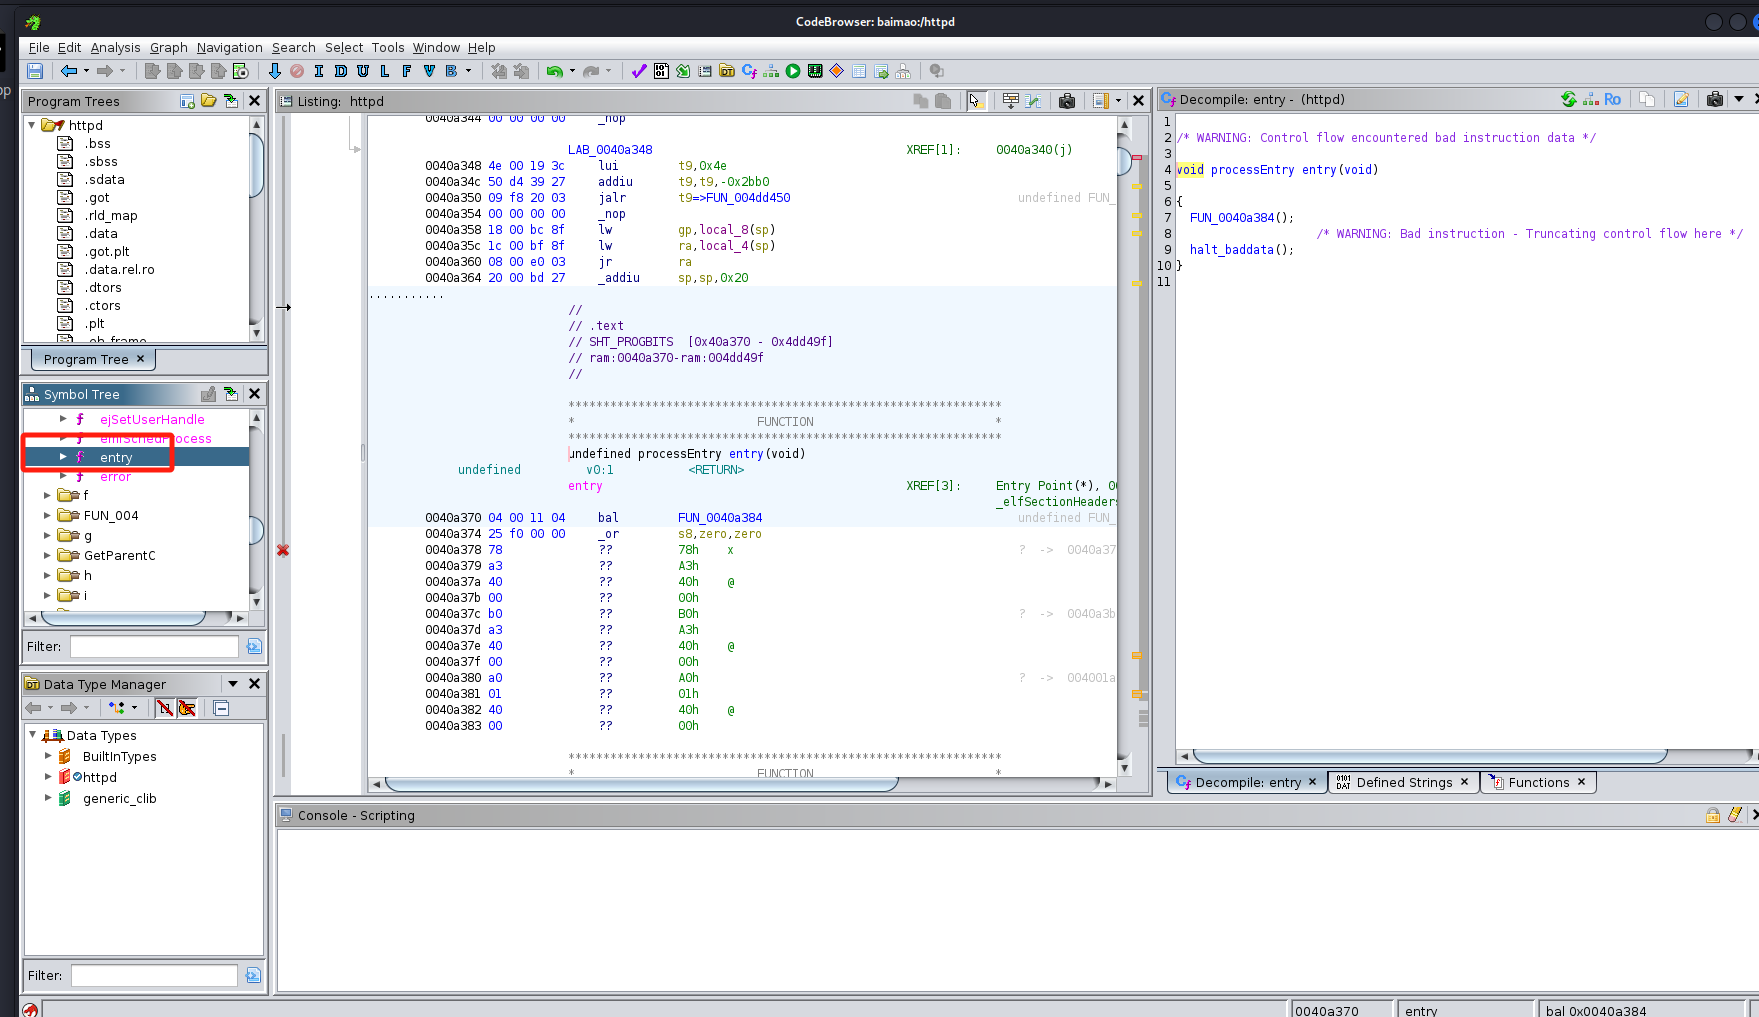Switch to the Defined Strings tab
This screenshot has width=1759, height=1017.
[x=1403, y=782]
